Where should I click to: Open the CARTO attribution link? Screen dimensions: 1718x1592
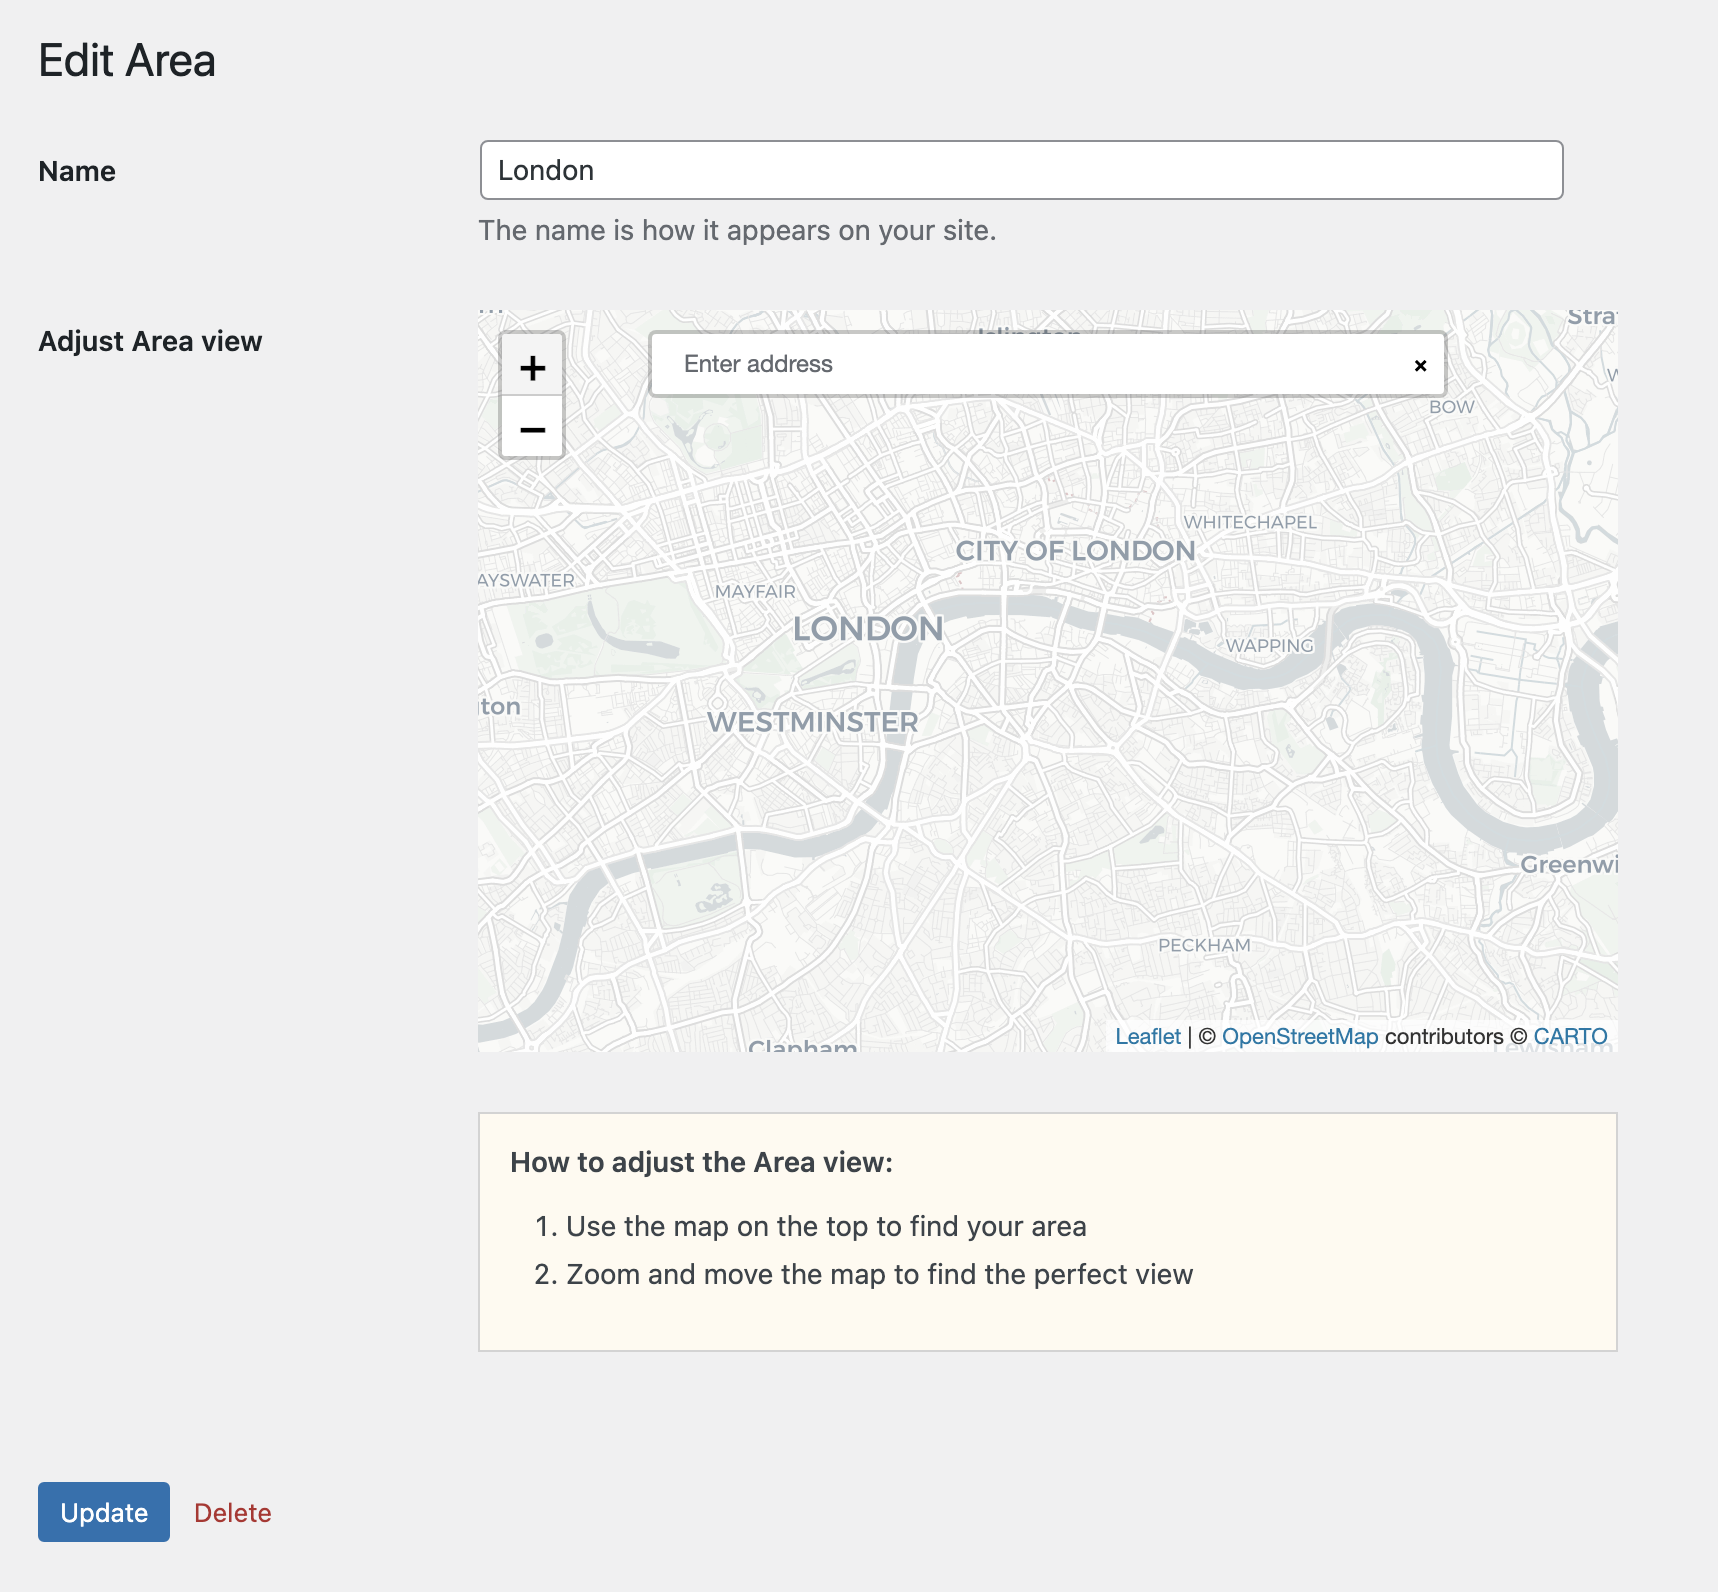point(1570,1037)
